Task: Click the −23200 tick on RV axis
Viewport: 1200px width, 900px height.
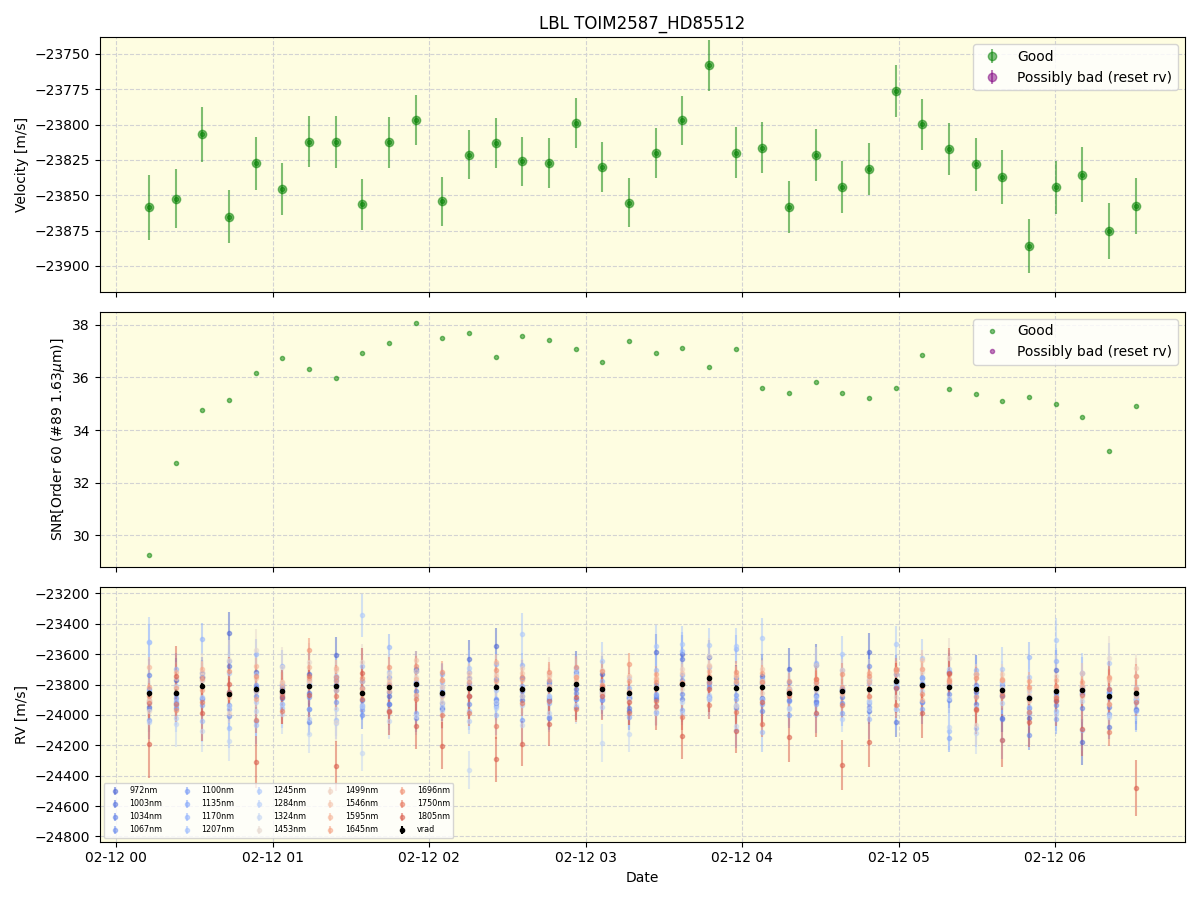Action: (64, 594)
